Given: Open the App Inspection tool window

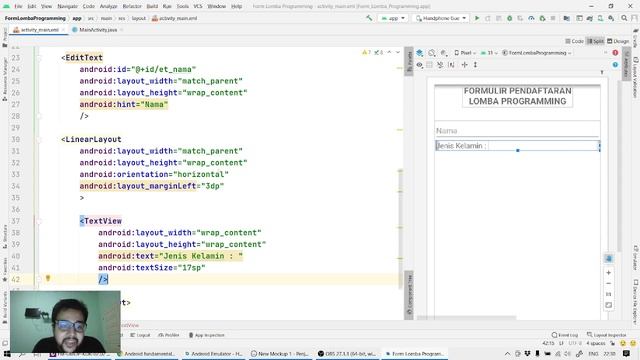Looking at the screenshot, I should [x=207, y=335].
